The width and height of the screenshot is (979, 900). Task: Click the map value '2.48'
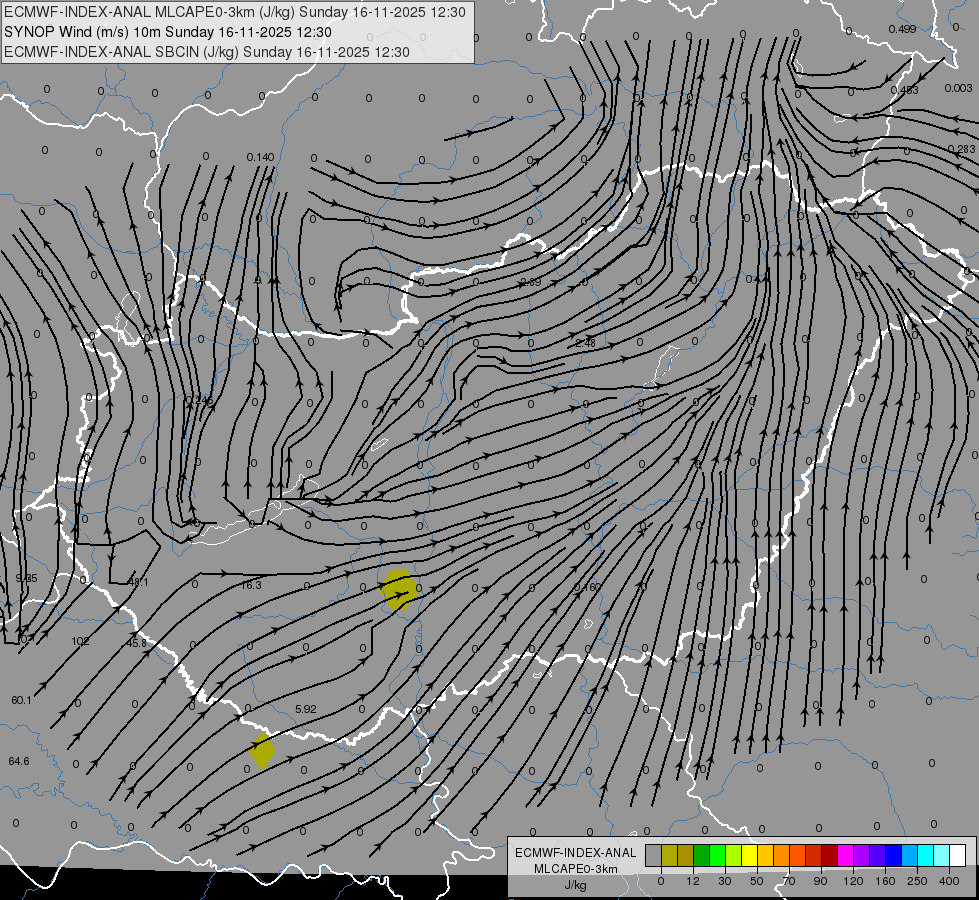point(586,343)
